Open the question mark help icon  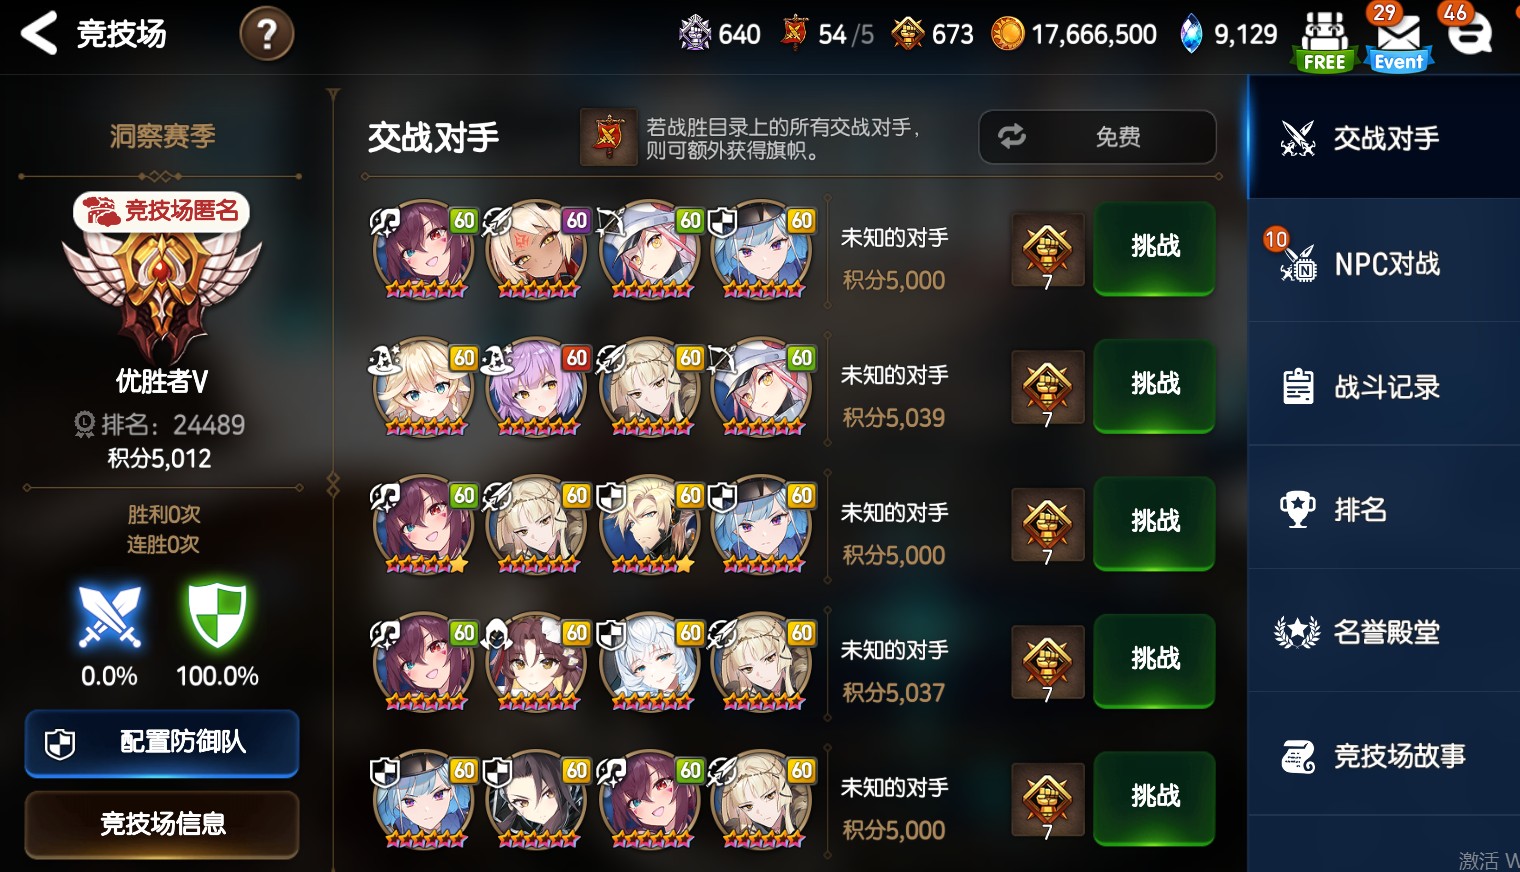coord(267,34)
